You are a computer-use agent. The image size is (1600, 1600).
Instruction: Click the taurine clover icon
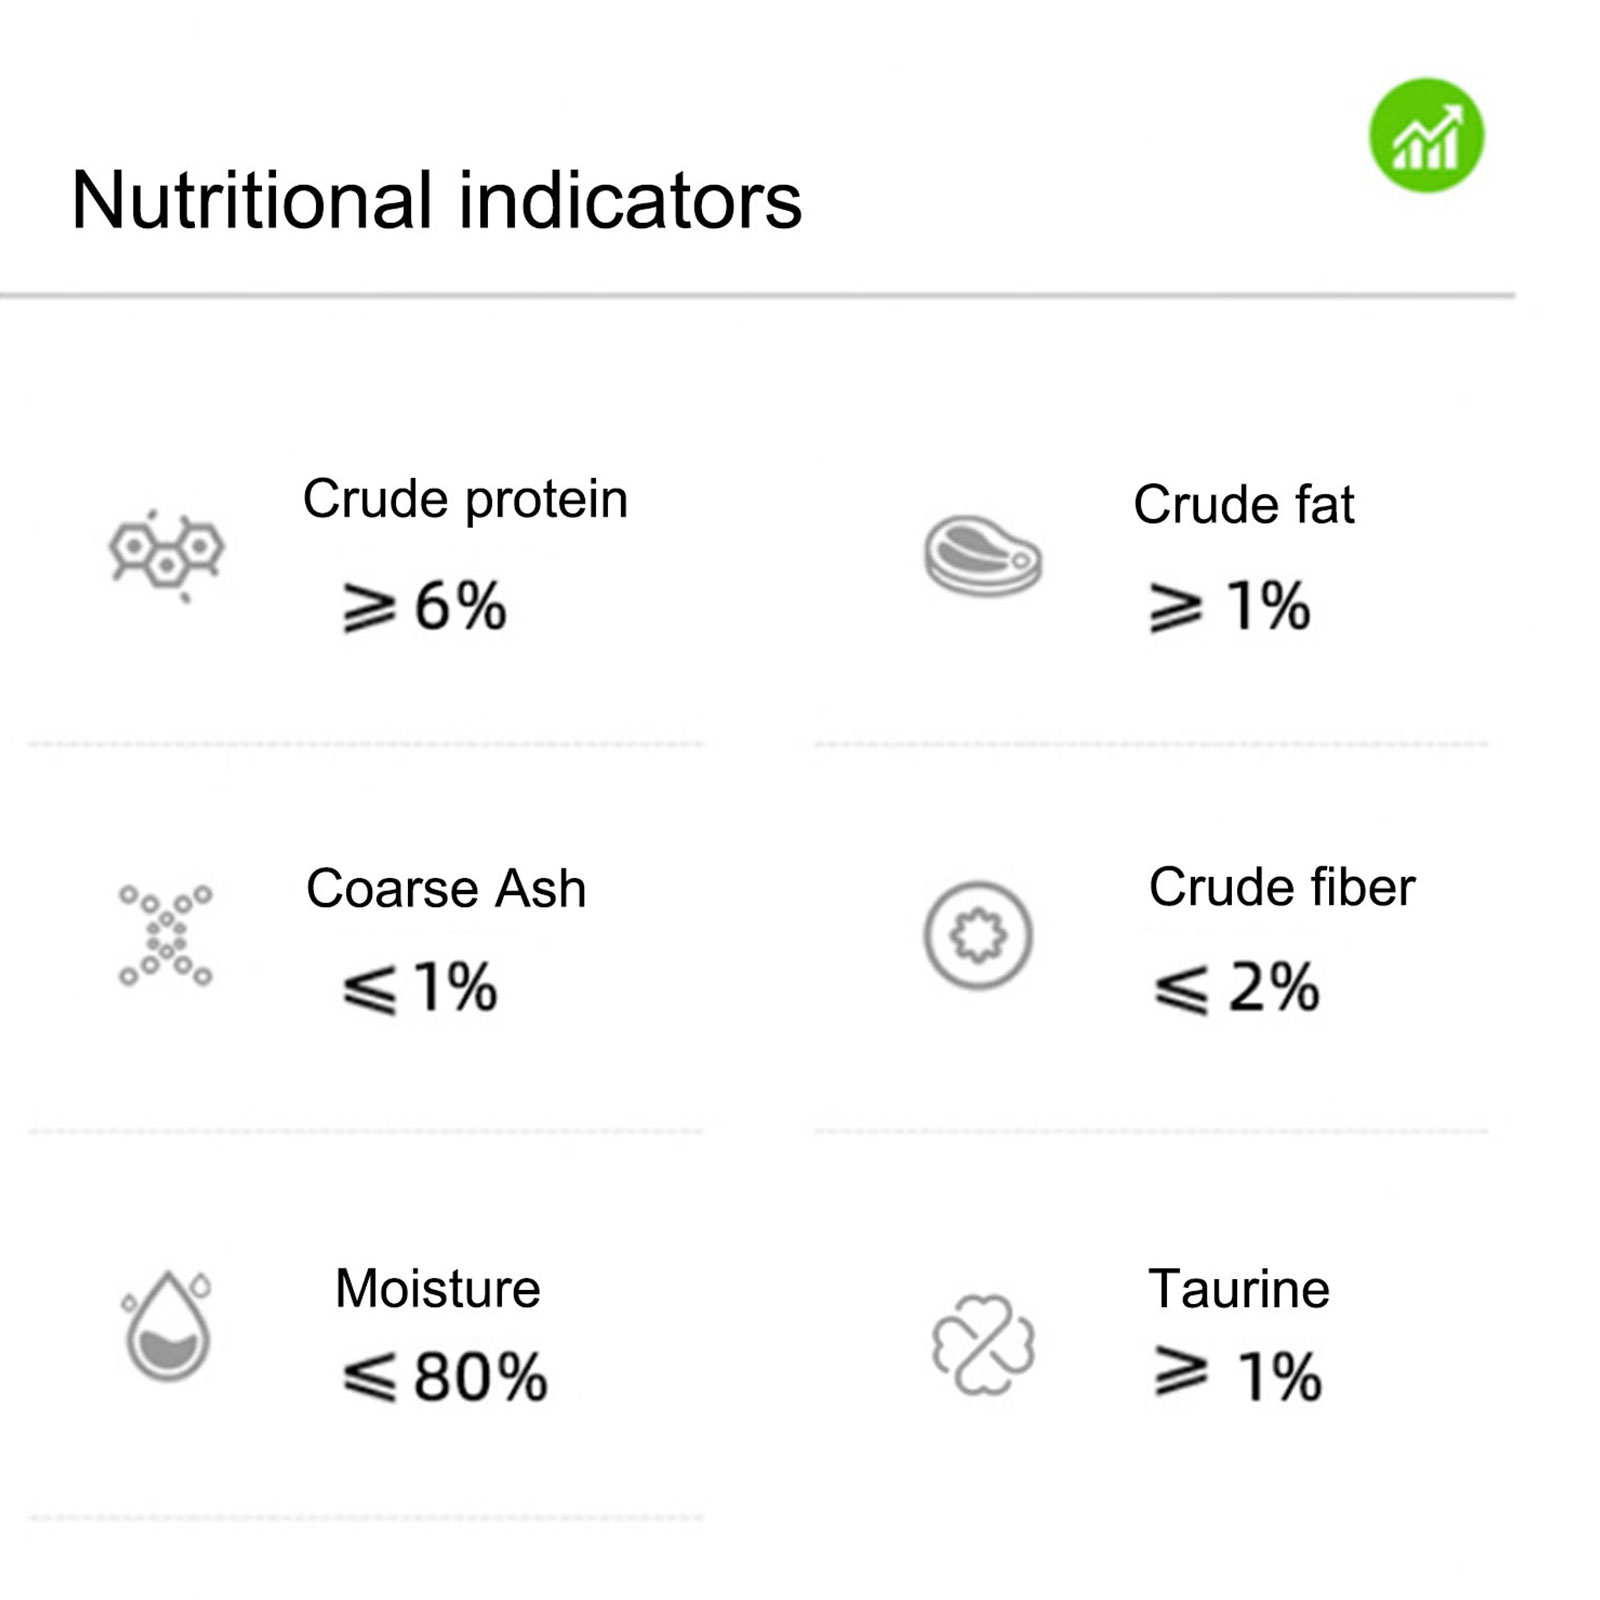coord(983,1344)
